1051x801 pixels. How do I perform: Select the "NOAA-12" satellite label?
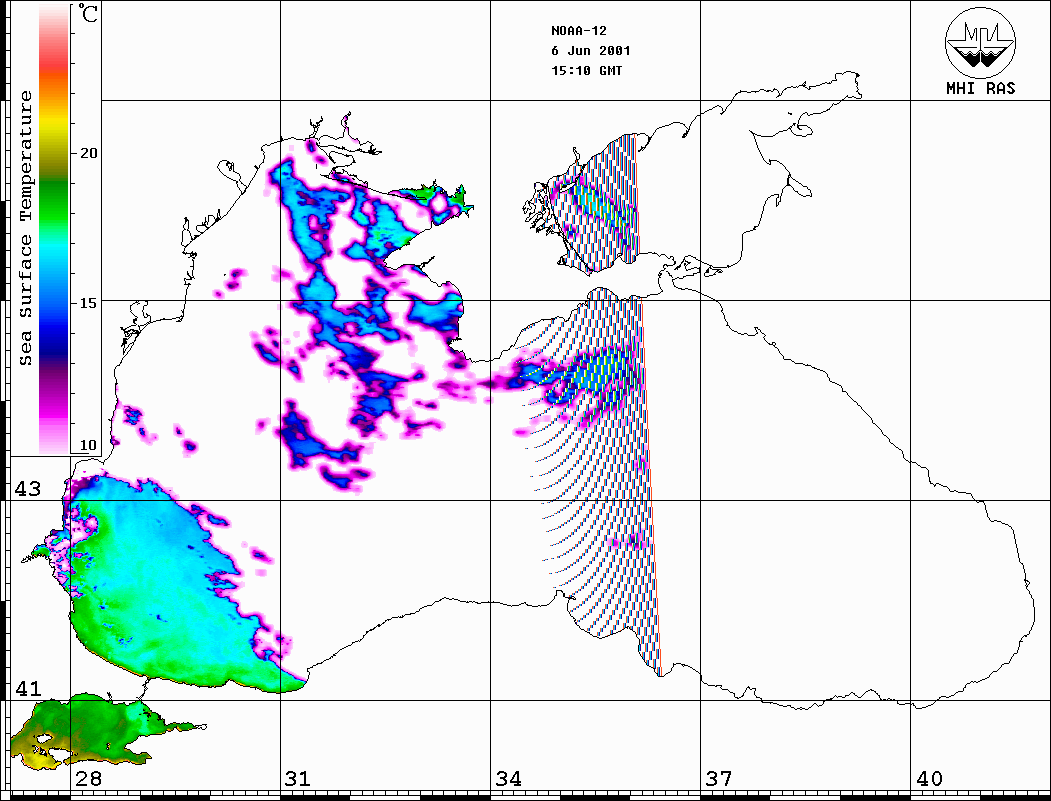tap(578, 31)
